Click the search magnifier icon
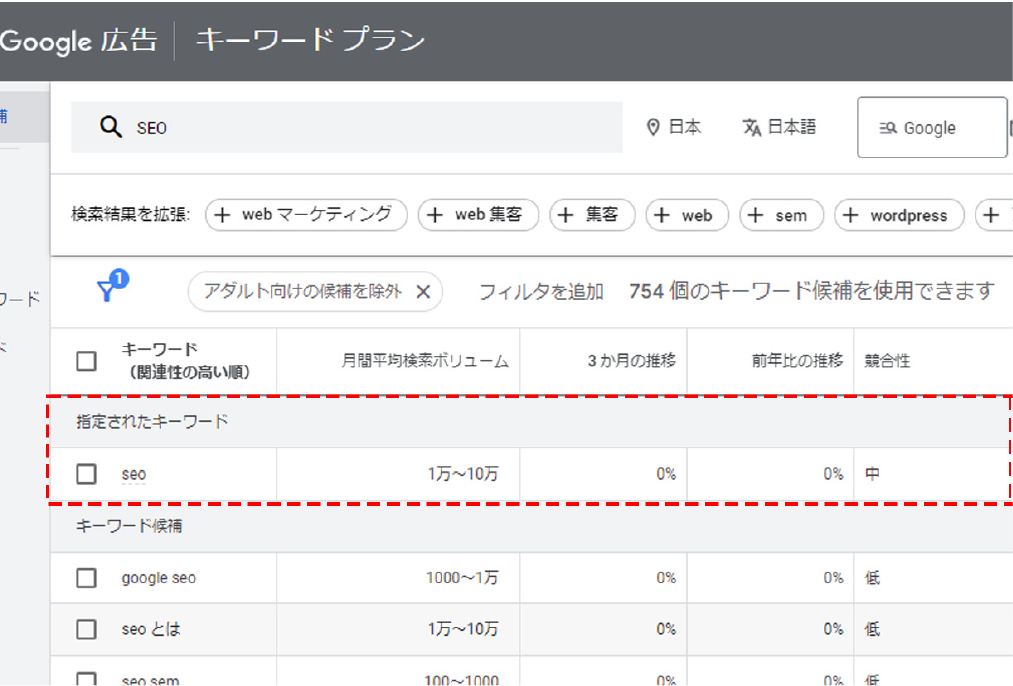The width and height of the screenshot is (1013, 686). [110, 127]
